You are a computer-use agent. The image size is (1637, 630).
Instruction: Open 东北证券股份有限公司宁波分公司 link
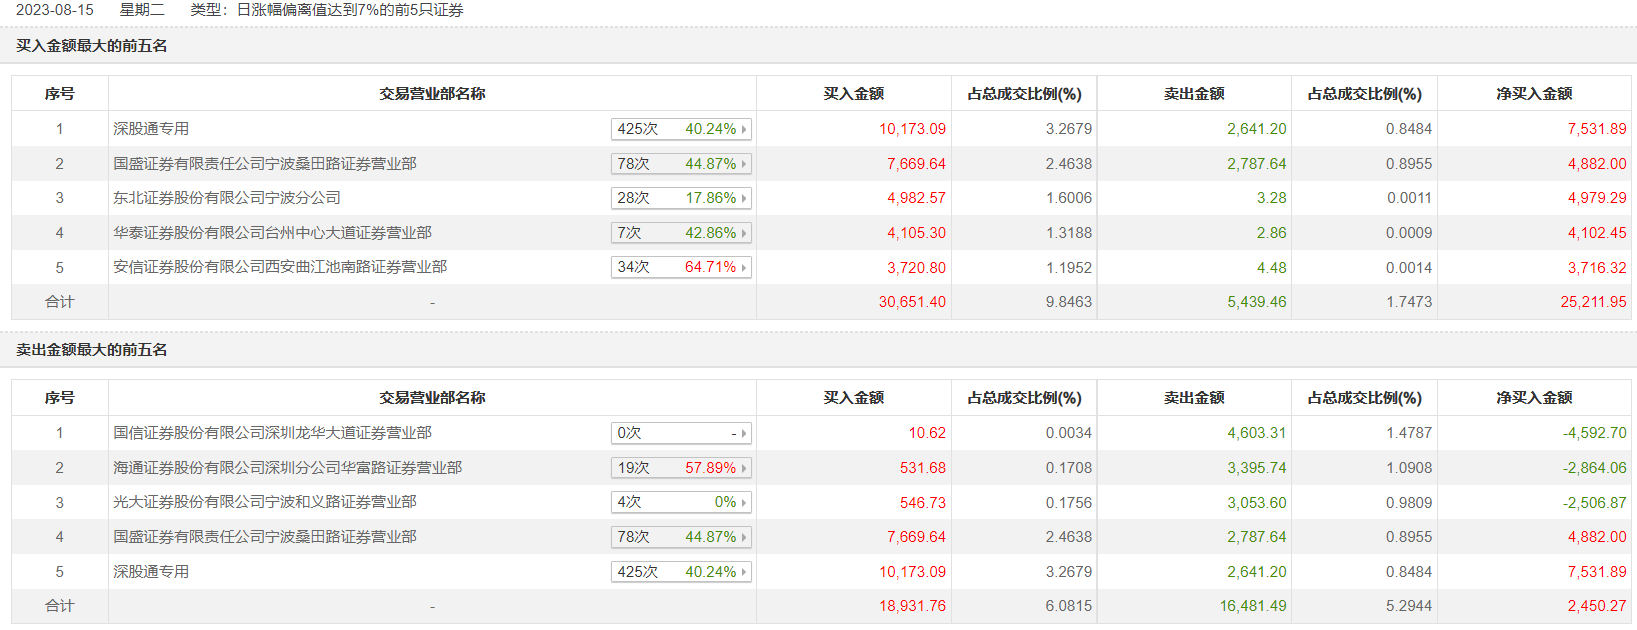tap(227, 198)
